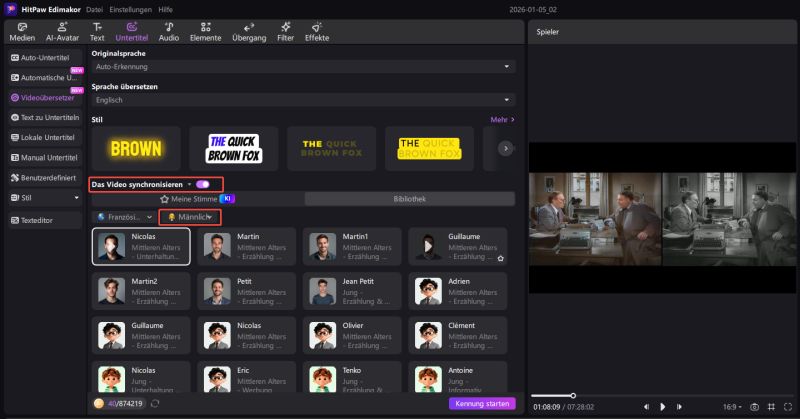This screenshot has width=800, height=419.
Task: Click the Mehr styles link
Action: click(x=502, y=119)
